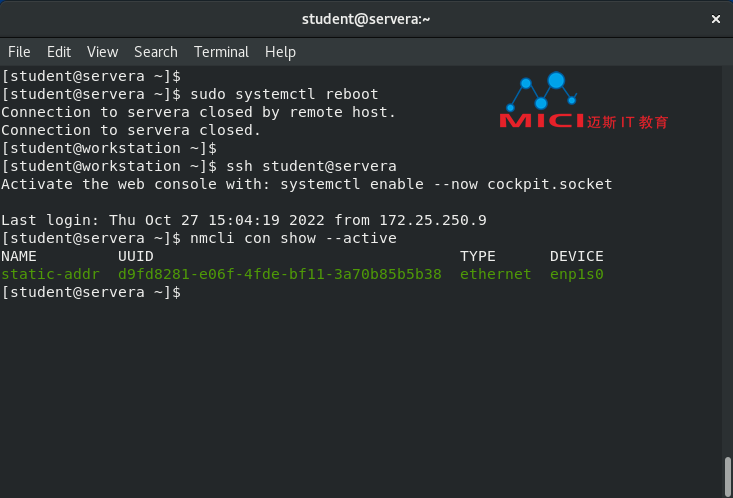This screenshot has width=733, height=498.
Task: Open the Search menu
Action: (156, 52)
